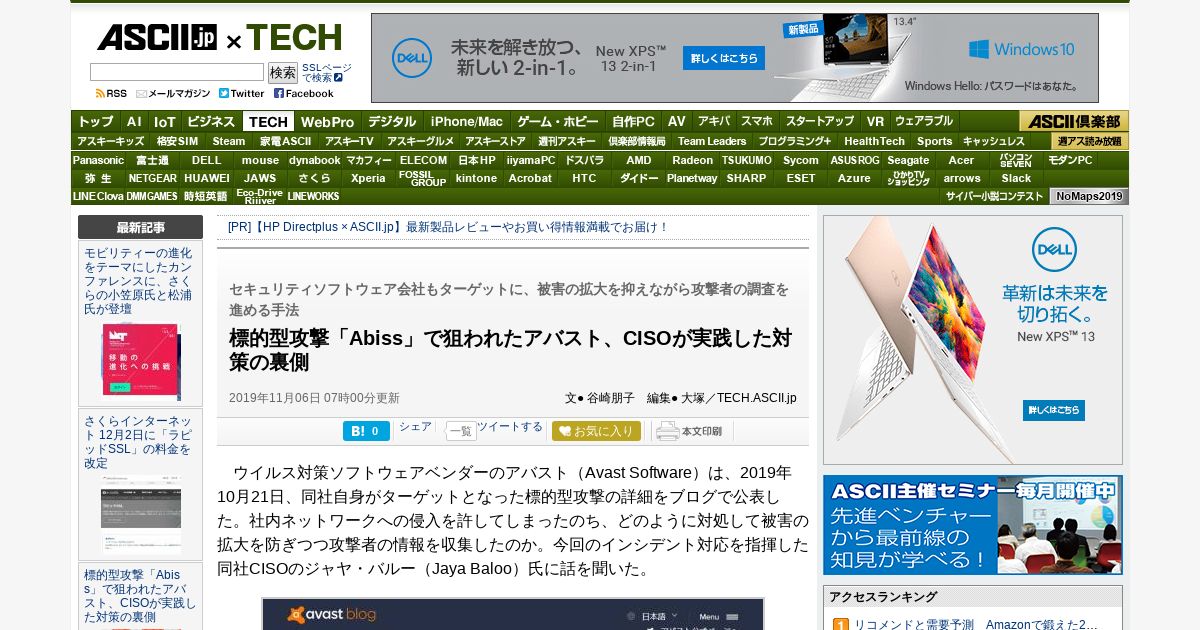This screenshot has width=1200, height=630.
Task: Open the 週アス読み放題 button
Action: point(1090,141)
